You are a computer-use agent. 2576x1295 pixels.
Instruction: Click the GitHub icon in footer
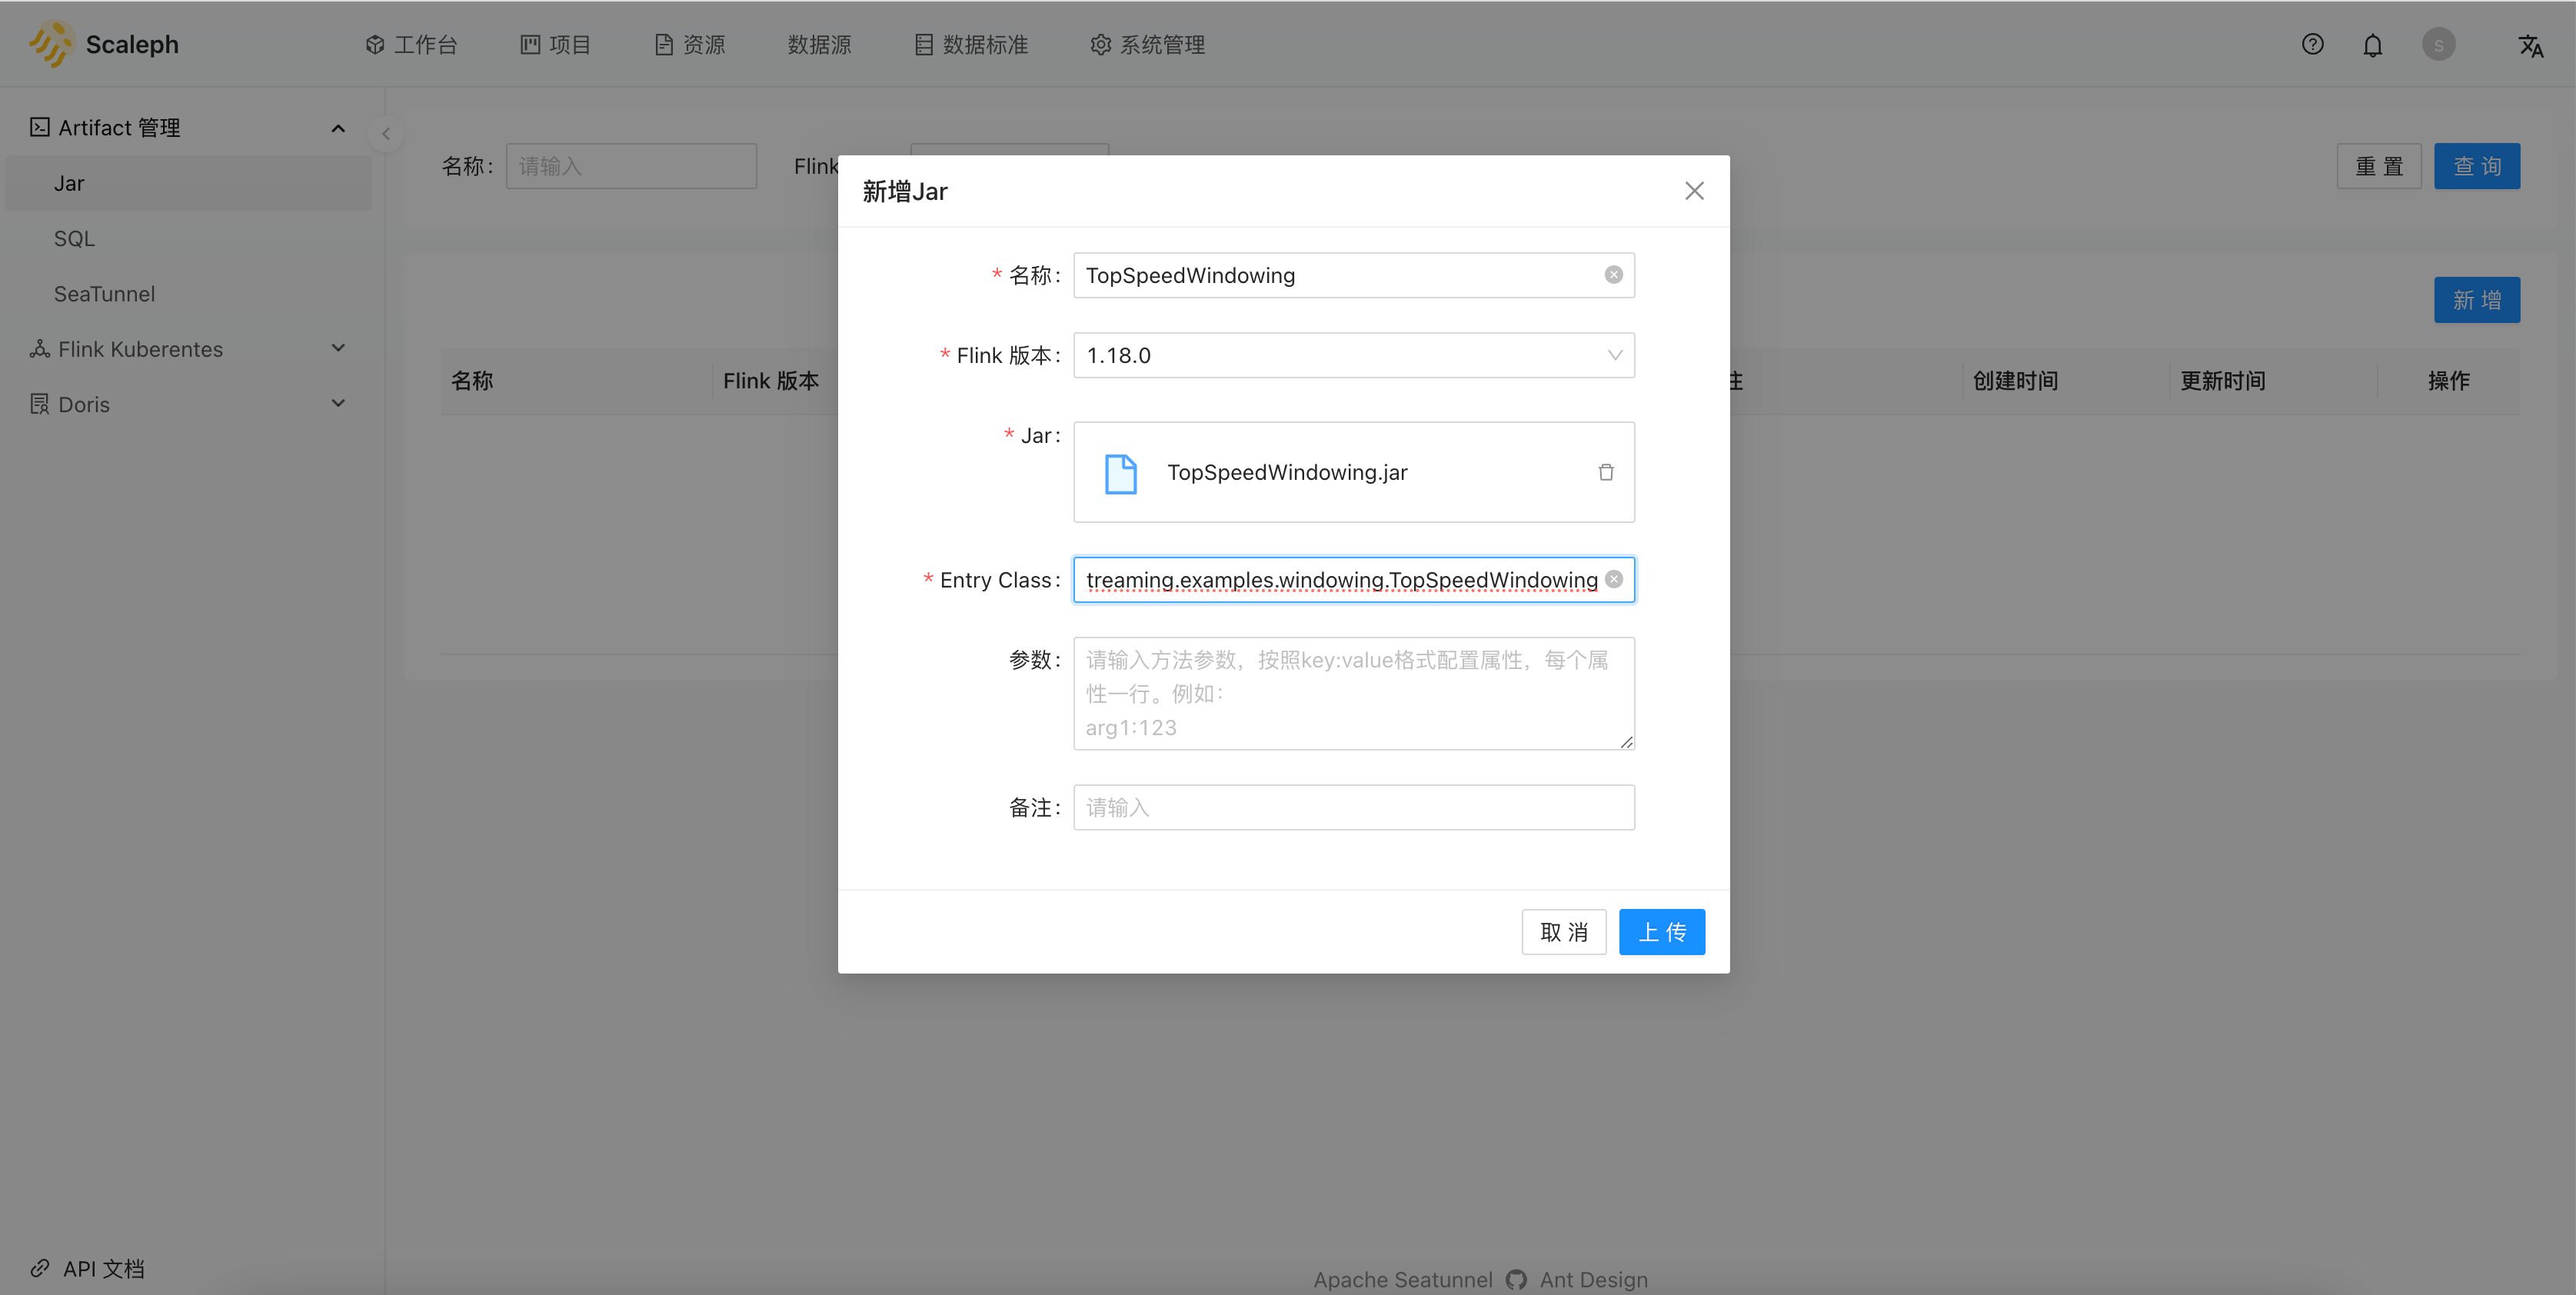pos(1515,1279)
